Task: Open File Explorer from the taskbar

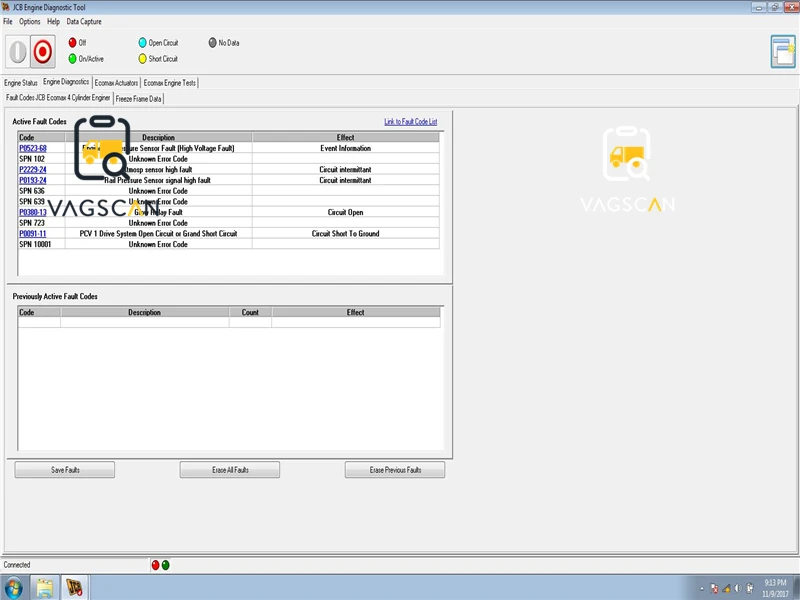Action: (44, 588)
